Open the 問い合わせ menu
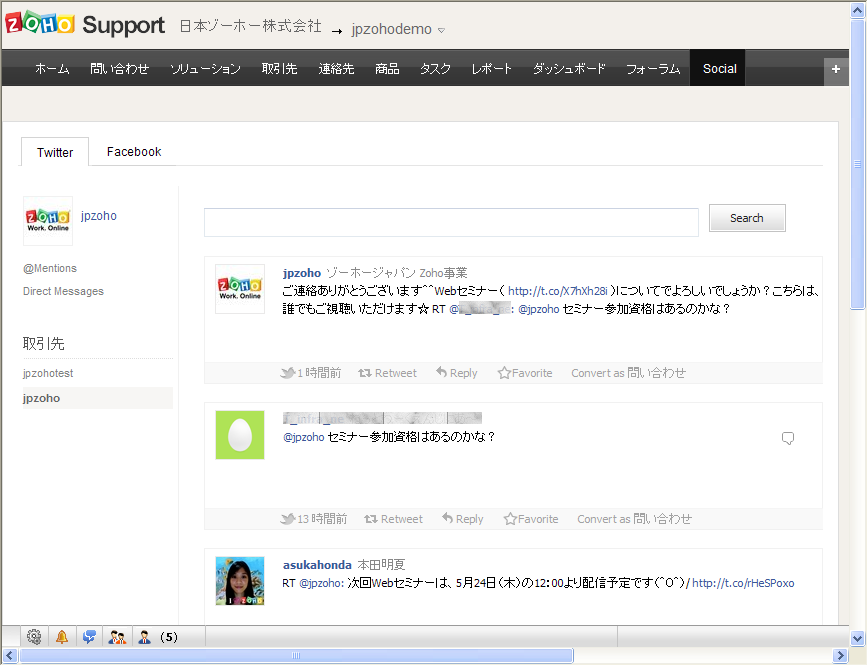The image size is (868, 666). (x=120, y=69)
